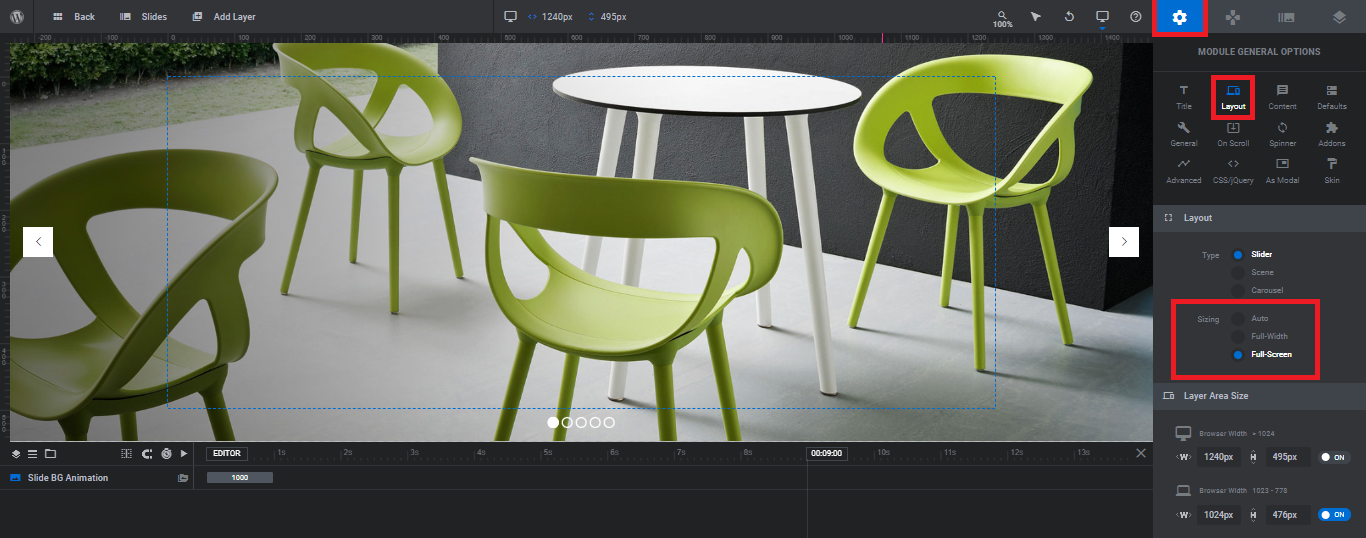
Task: Open the Defaults options section
Action: coord(1332,97)
